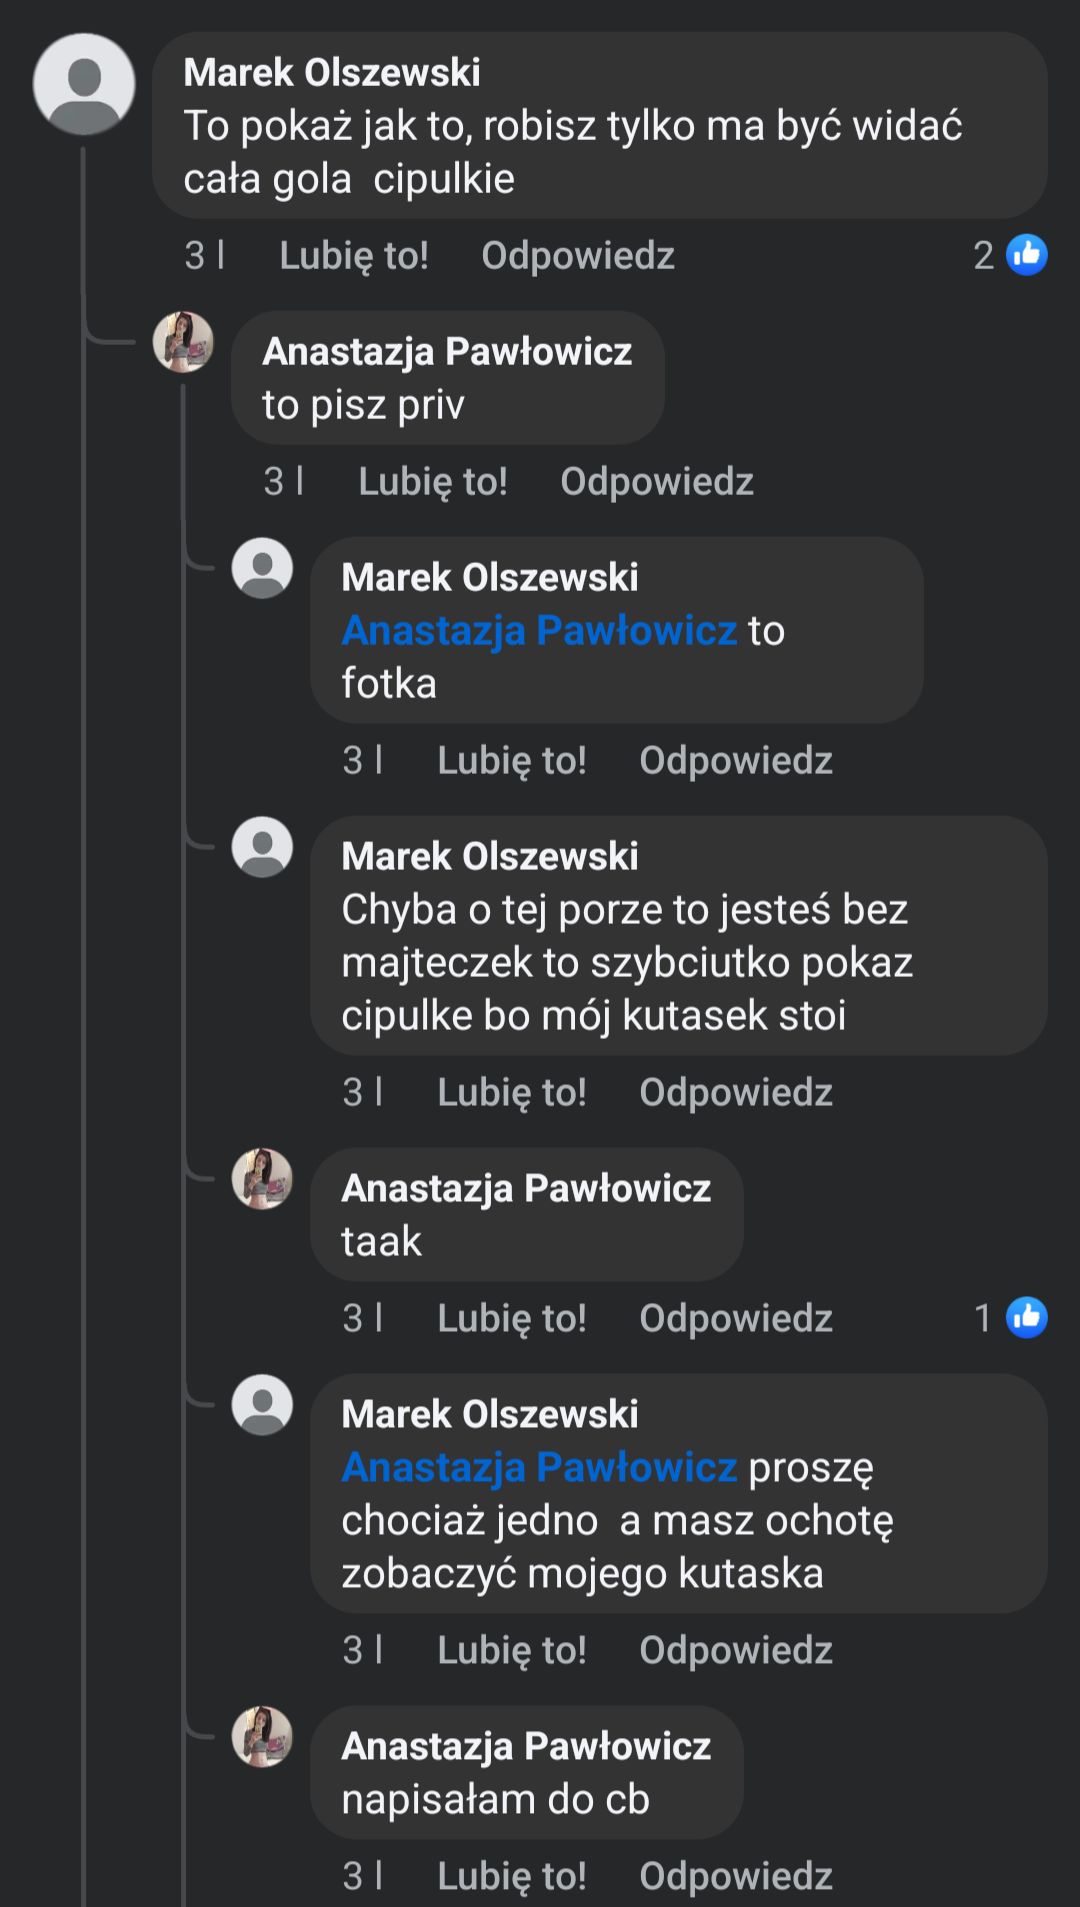Open the blue Anastazja Pawłowicz mention before "to fotka"
The image size is (1080, 1907).
540,631
